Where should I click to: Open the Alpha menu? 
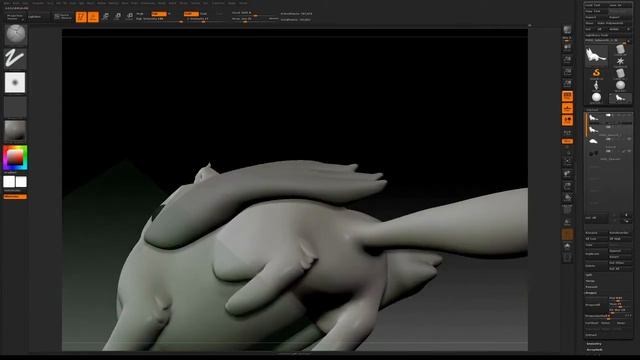click(7, 3)
